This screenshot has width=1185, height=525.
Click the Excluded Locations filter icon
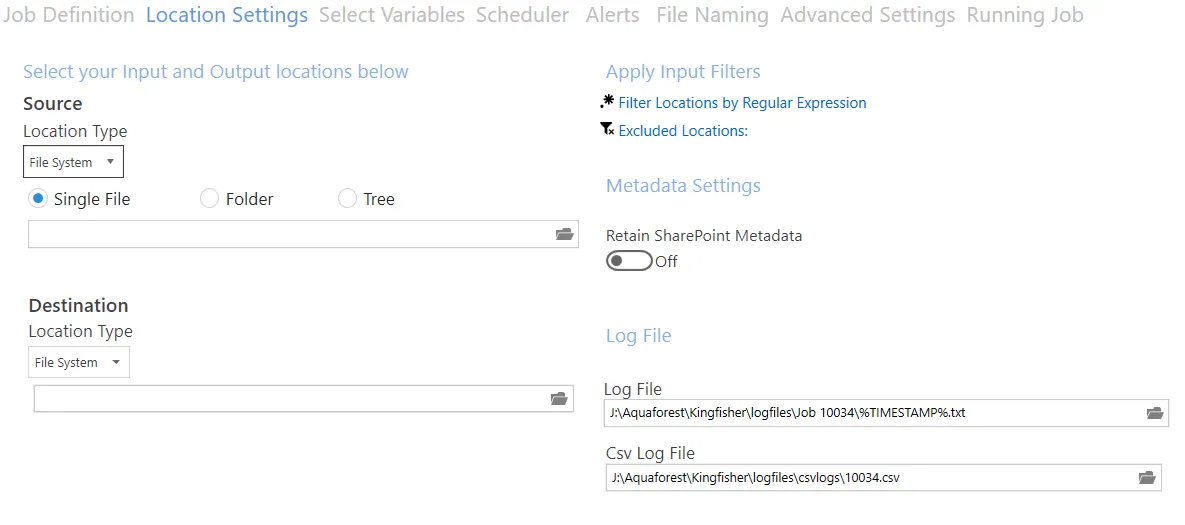coord(607,130)
